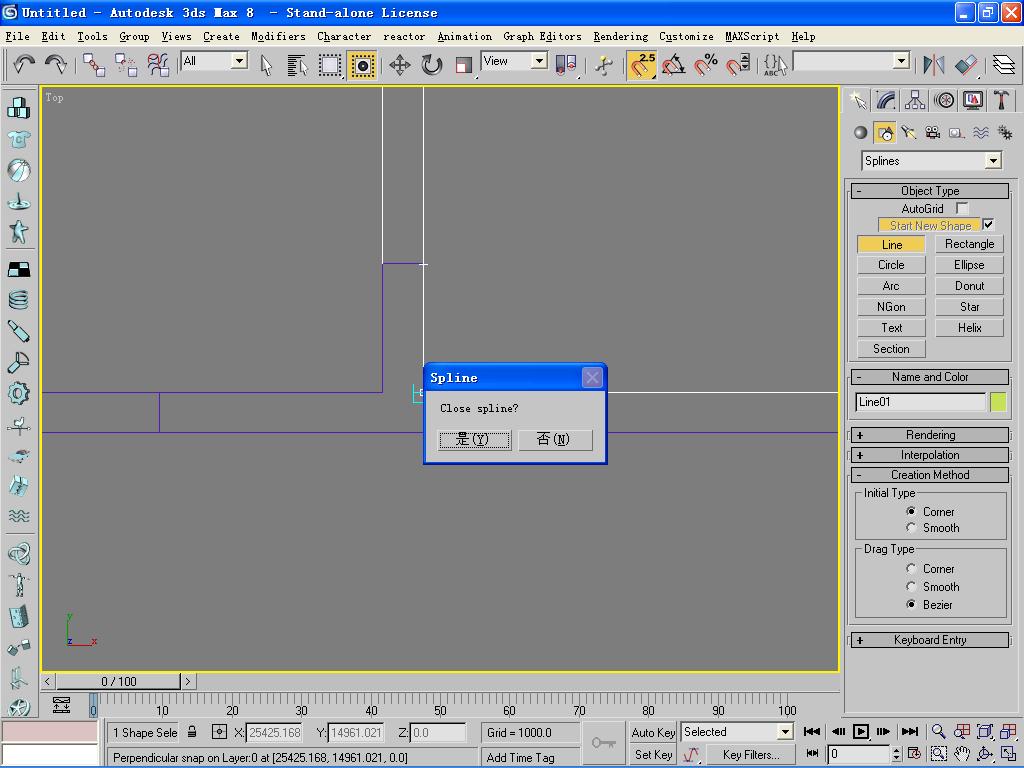Choose Corner under Drag Type
1024x768 pixels.
pyautogui.click(x=911, y=569)
